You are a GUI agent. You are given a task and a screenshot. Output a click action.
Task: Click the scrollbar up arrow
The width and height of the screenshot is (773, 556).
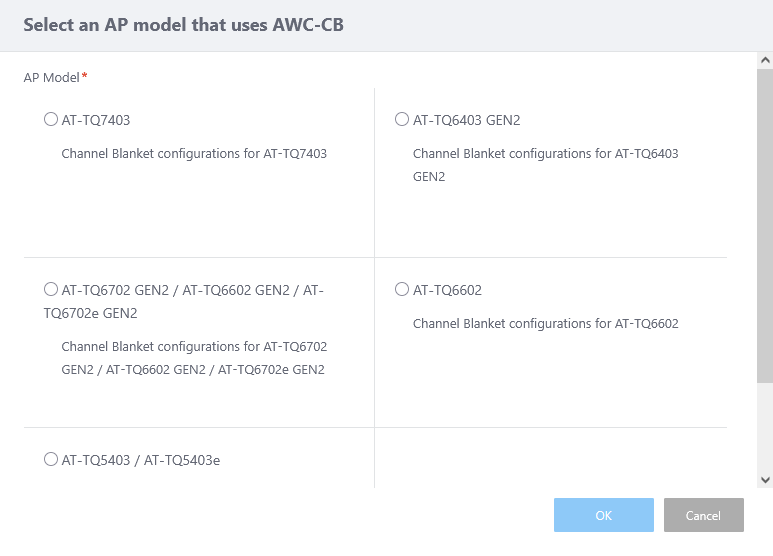[765, 61]
